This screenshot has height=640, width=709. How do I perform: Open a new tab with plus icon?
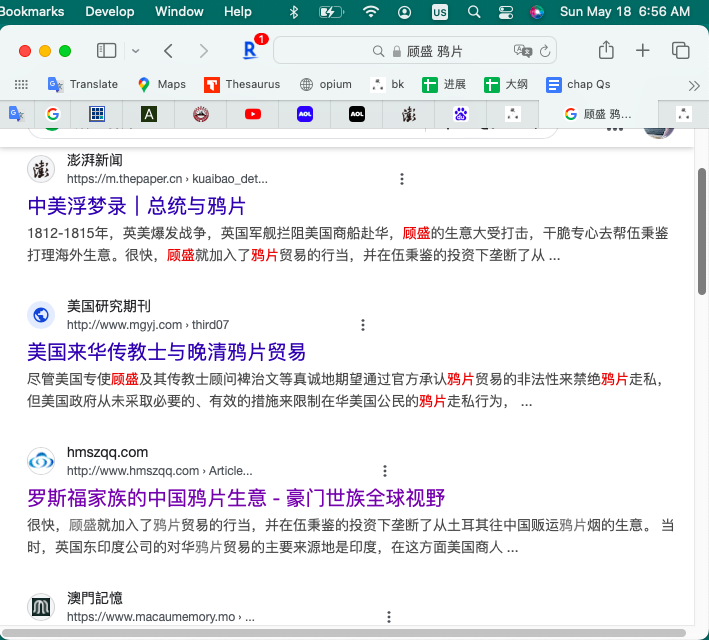(643, 51)
